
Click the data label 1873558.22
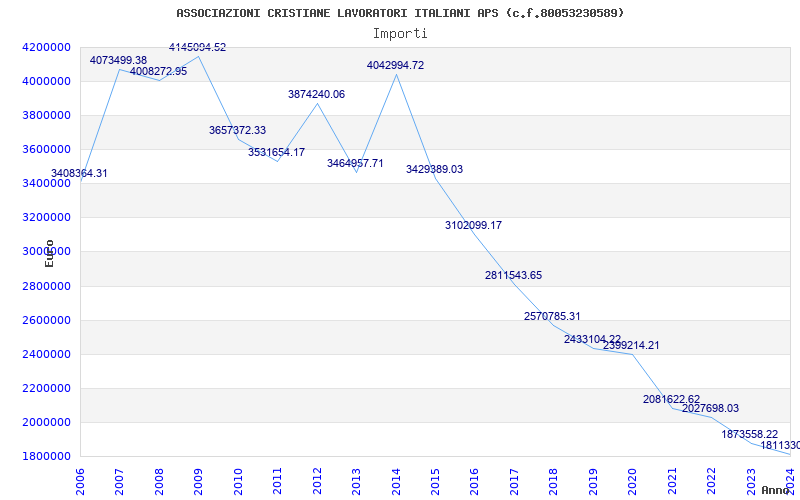pyautogui.click(x=749, y=435)
